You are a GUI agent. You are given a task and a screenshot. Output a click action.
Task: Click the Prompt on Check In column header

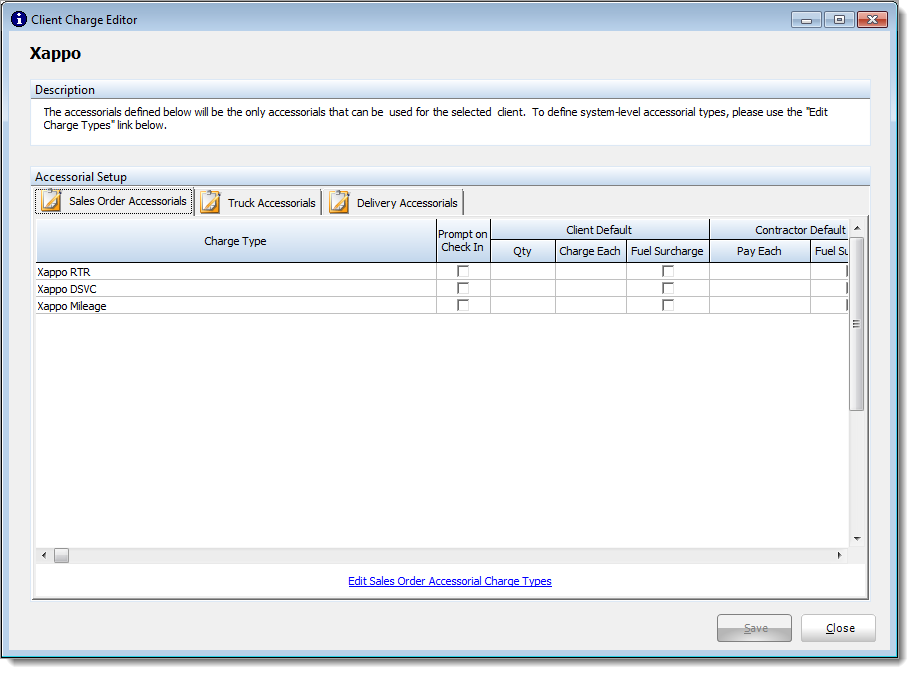point(463,241)
